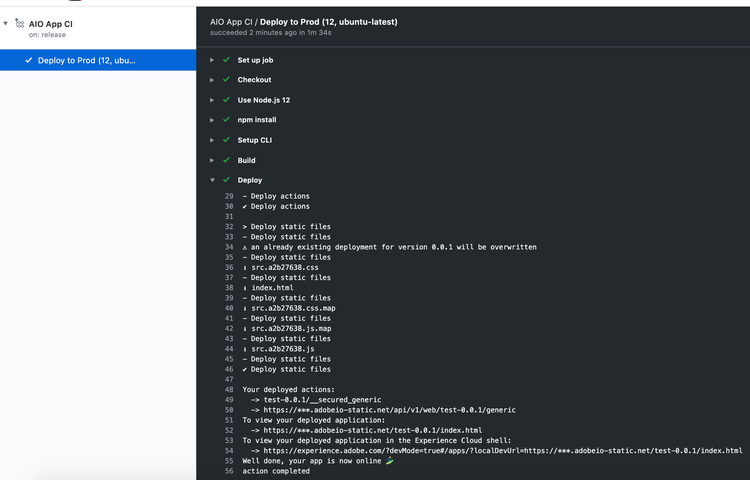This screenshot has width=750, height=480.
Task: Expand the Set up job step
Action: pos(212,60)
